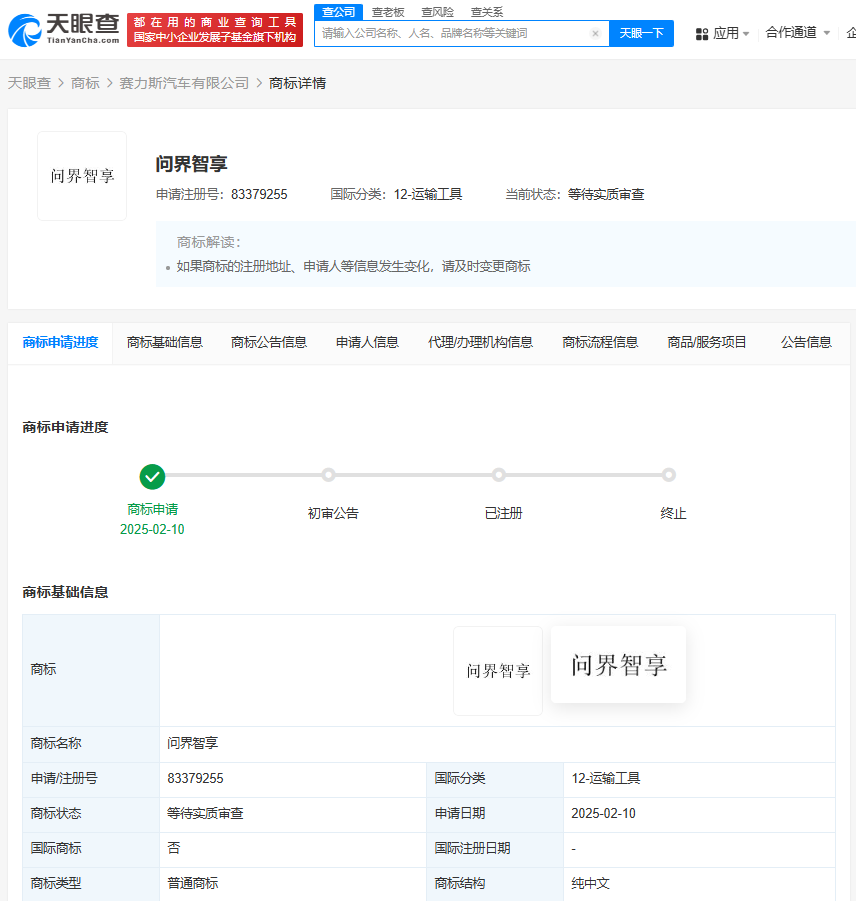Click the 应用 grid icon
The height and width of the screenshot is (901, 856).
tap(702, 33)
